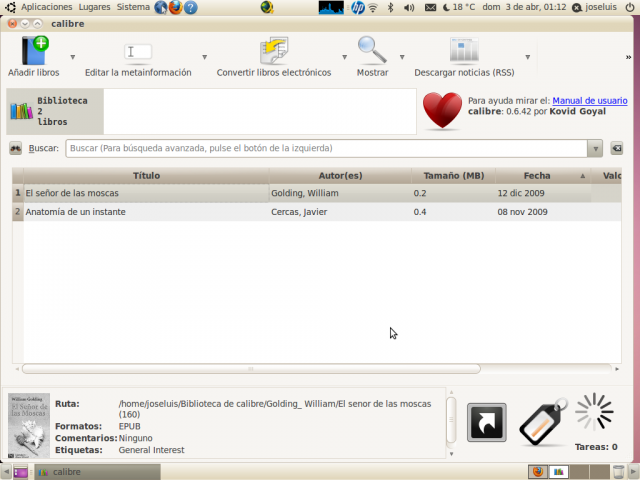The height and width of the screenshot is (480, 640).
Task: Open the clock calendar dom 3 de abr
Action: coord(524,7)
